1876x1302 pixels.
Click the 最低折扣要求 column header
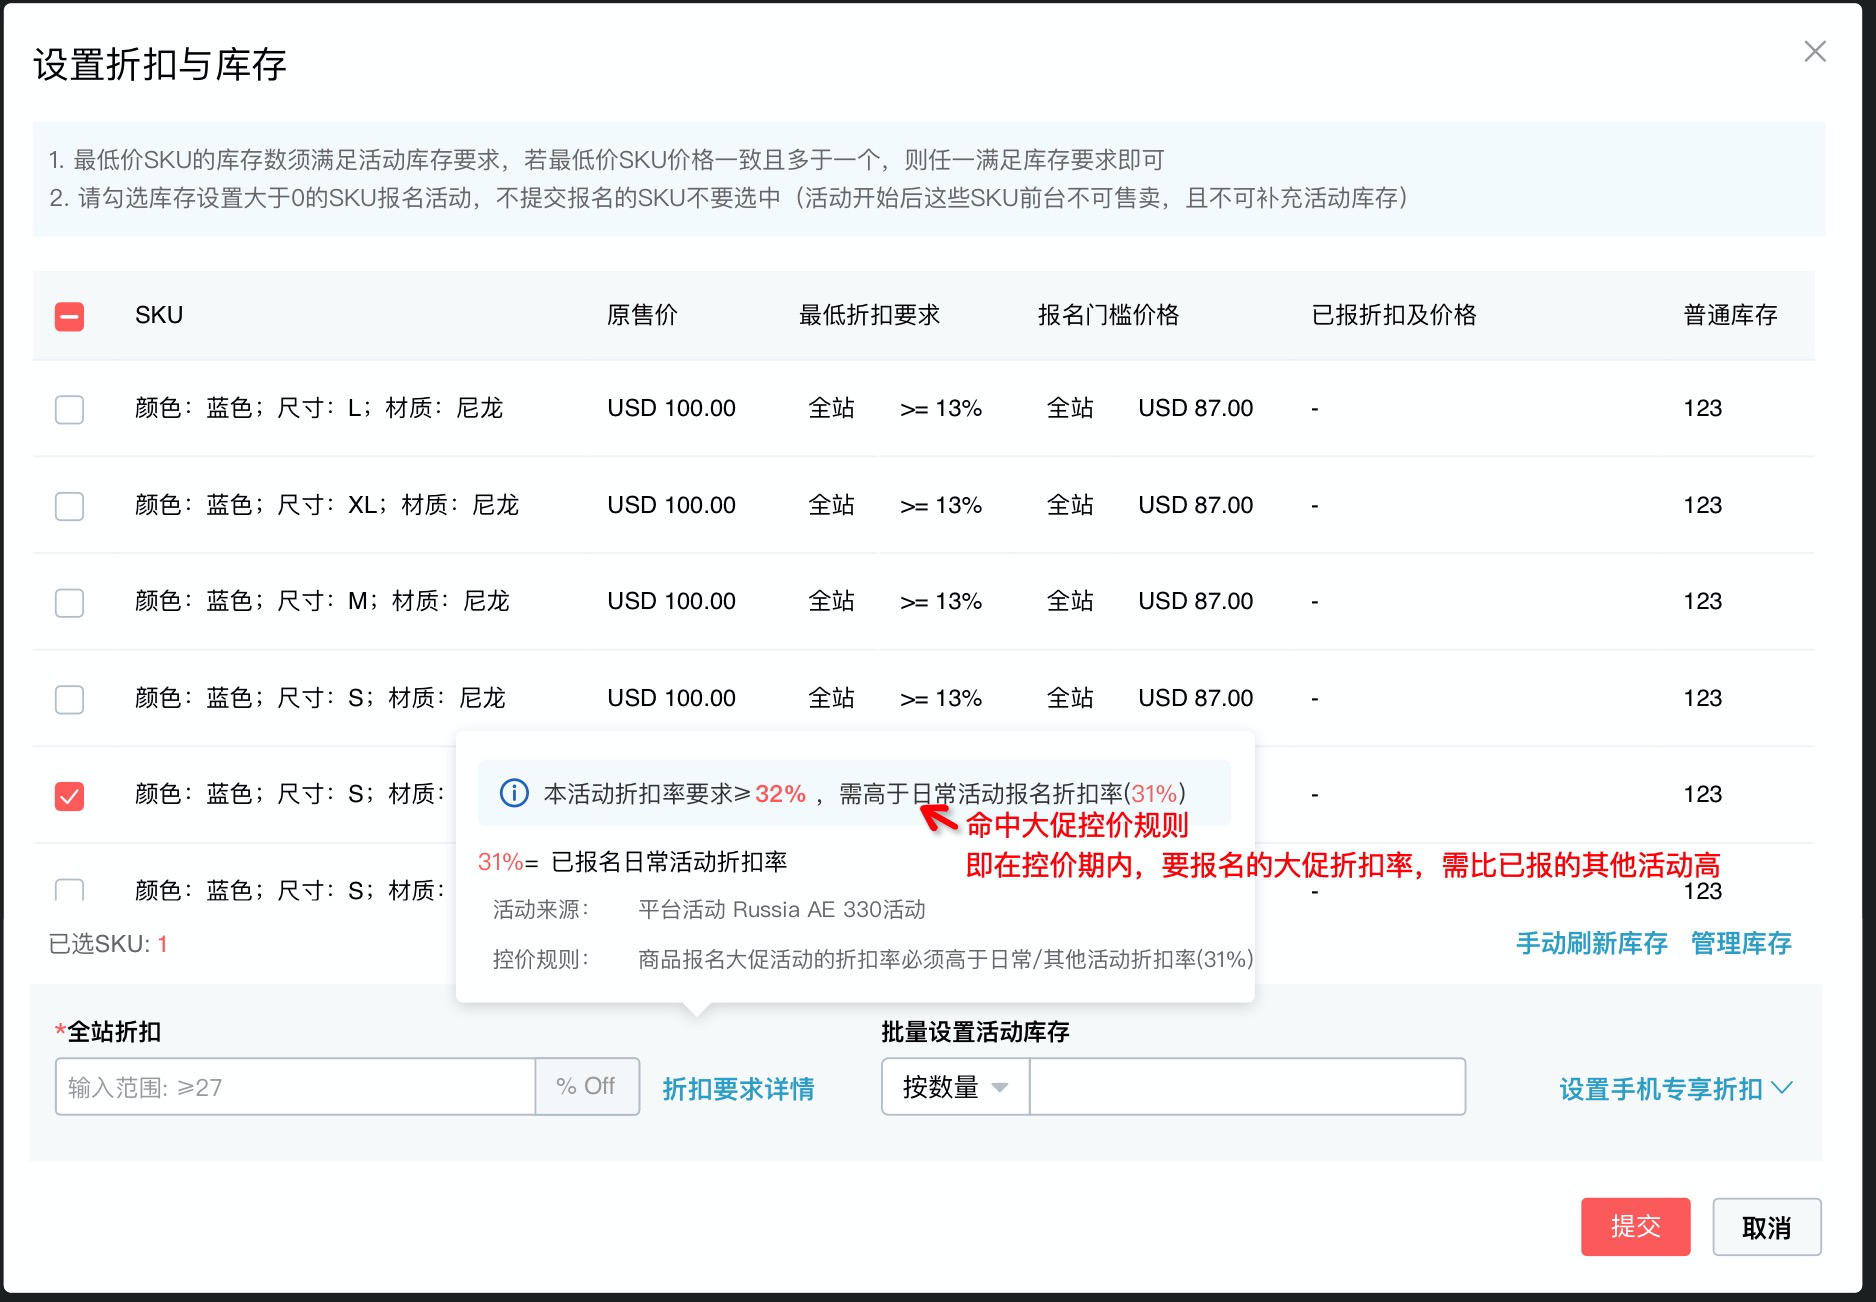pyautogui.click(x=869, y=315)
